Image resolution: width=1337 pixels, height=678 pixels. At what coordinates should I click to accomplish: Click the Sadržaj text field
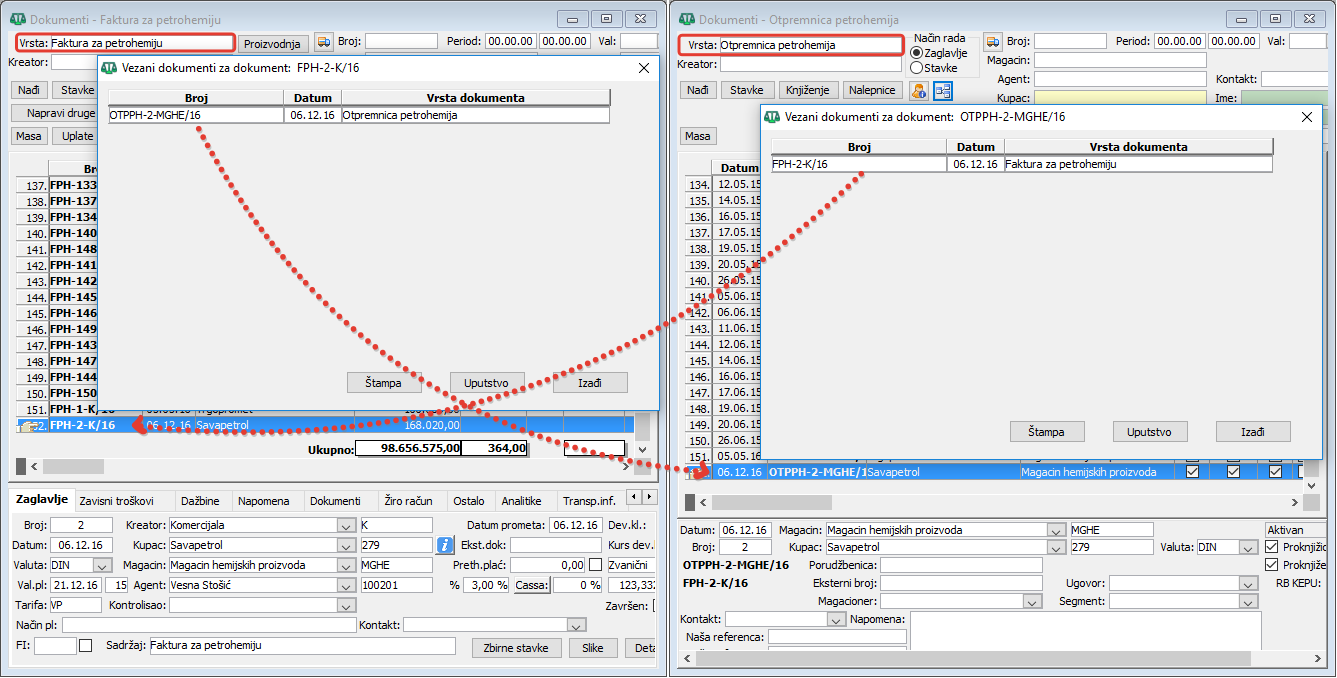pyautogui.click(x=300, y=646)
